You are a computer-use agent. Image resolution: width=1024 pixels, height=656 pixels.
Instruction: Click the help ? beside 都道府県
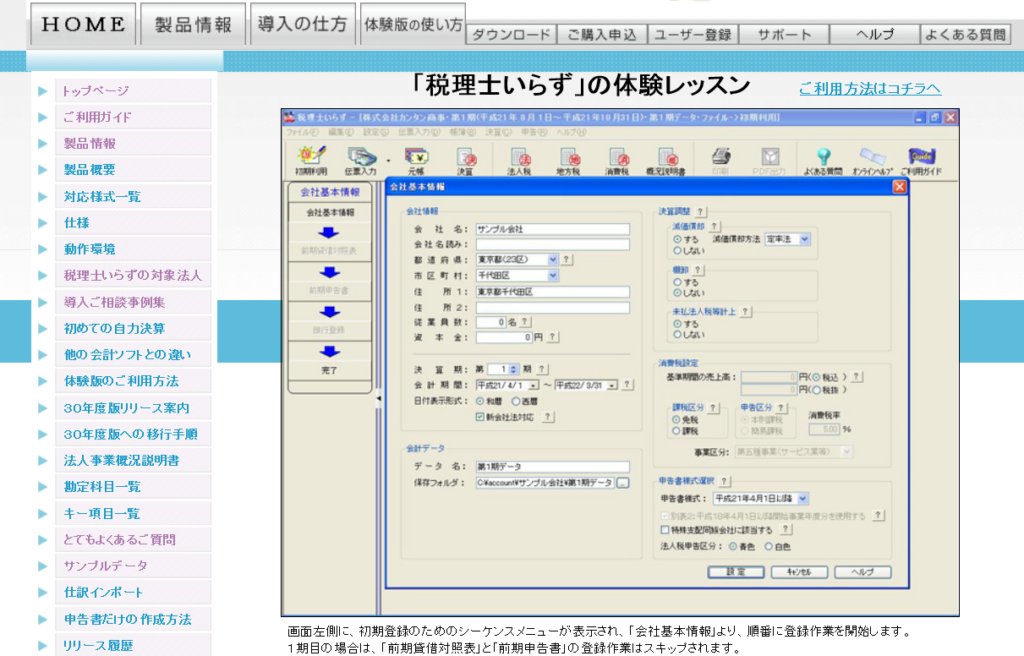click(x=566, y=259)
